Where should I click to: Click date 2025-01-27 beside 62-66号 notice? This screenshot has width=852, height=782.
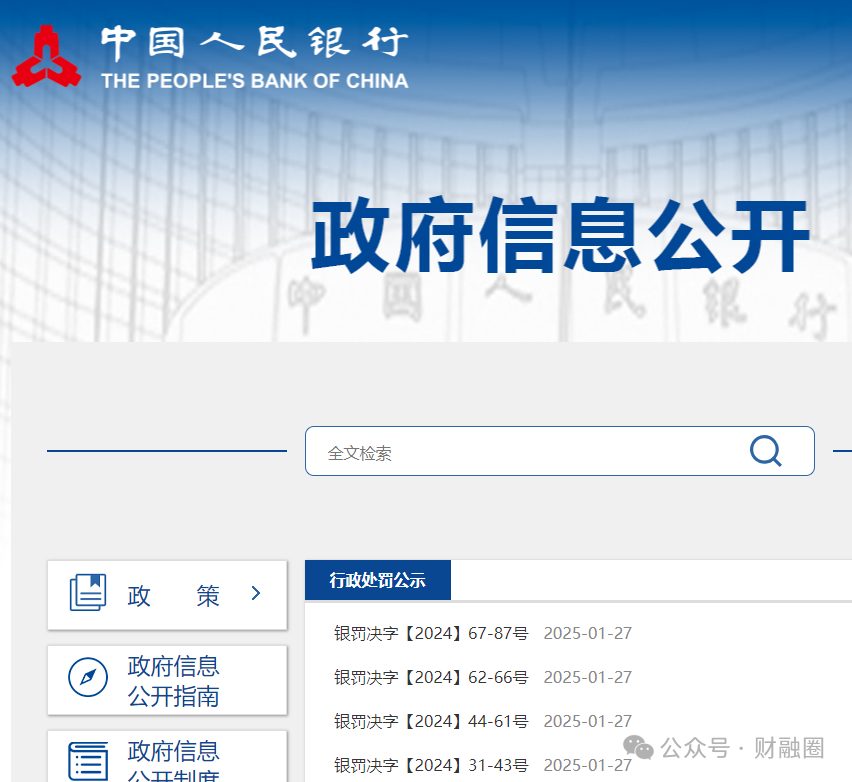tap(588, 677)
